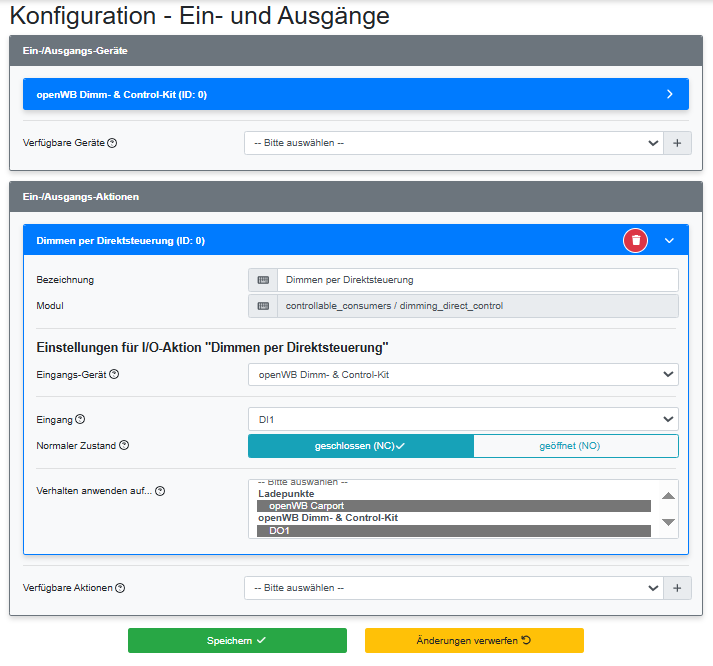This screenshot has width=713, height=666.
Task: Delete the Dimmen per Direktsteuerung action
Action: 635,240
